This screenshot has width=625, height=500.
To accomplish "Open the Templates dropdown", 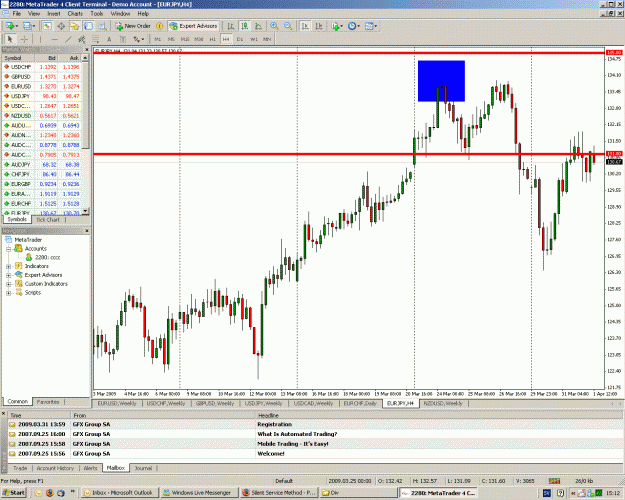I will pyautogui.click(x=371, y=26).
